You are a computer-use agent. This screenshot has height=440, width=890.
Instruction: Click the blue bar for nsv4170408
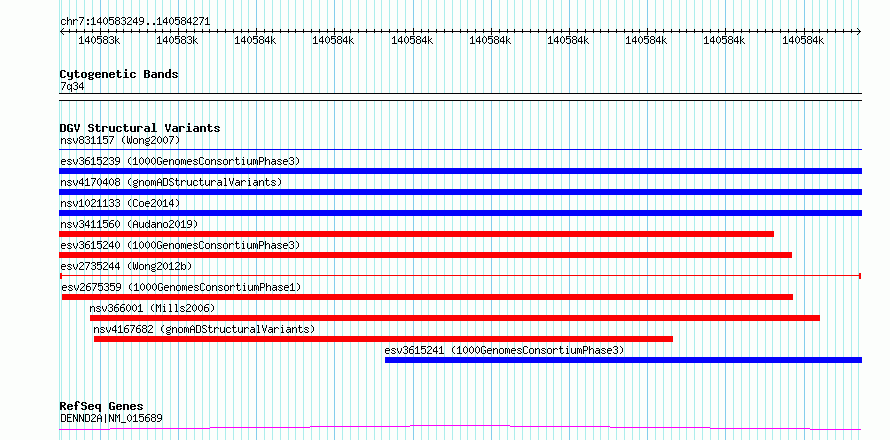coord(460,192)
